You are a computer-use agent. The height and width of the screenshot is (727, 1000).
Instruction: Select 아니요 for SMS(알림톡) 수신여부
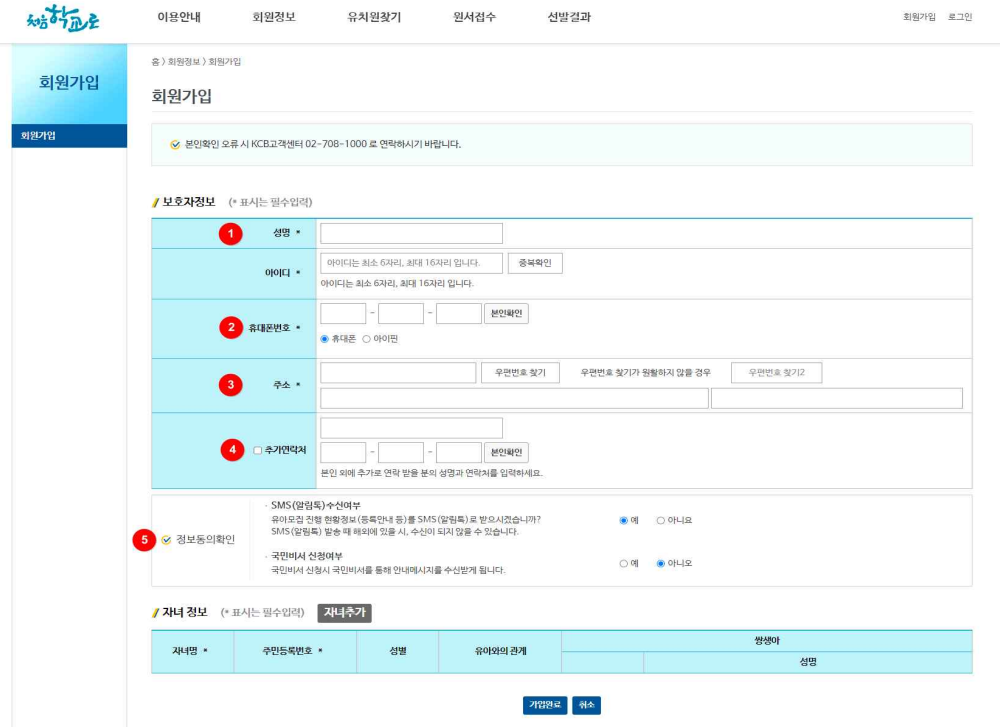[x=661, y=520]
